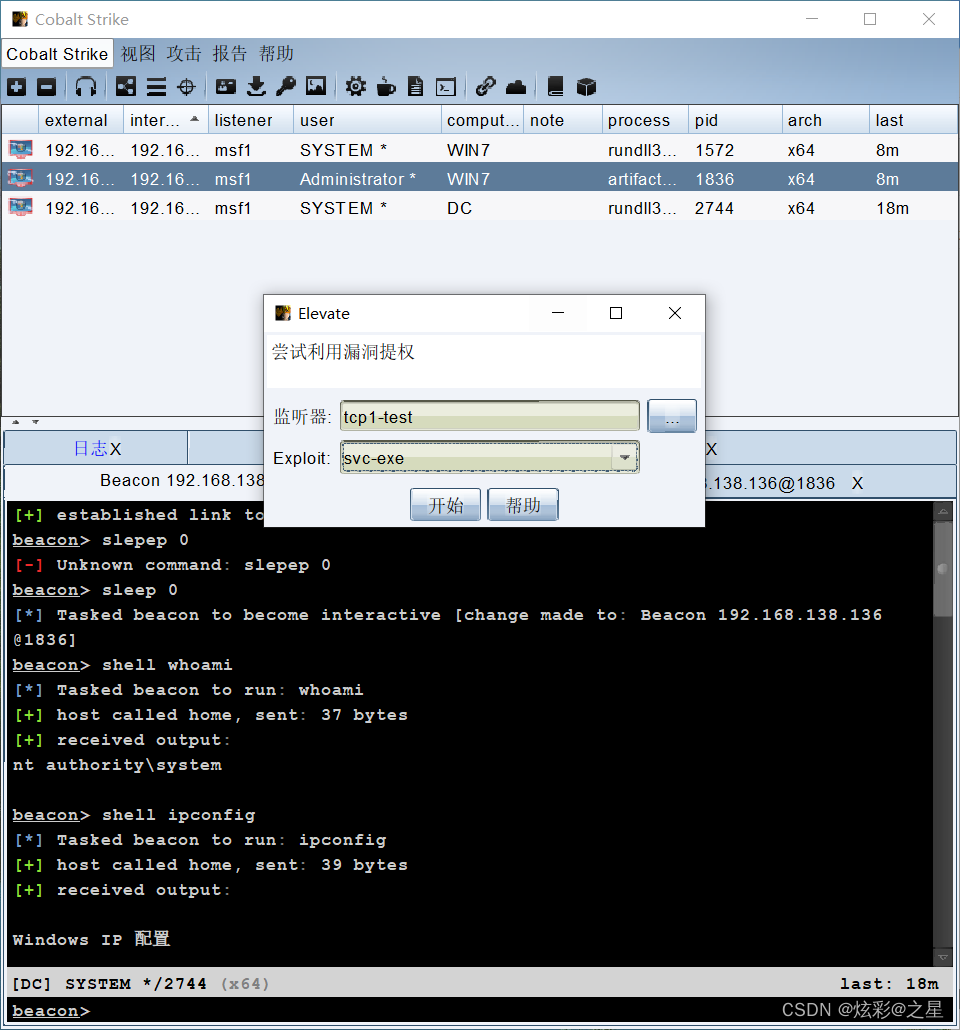The height and width of the screenshot is (1030, 960).
Task: Sort by the inter... column header
Action: (x=166, y=120)
